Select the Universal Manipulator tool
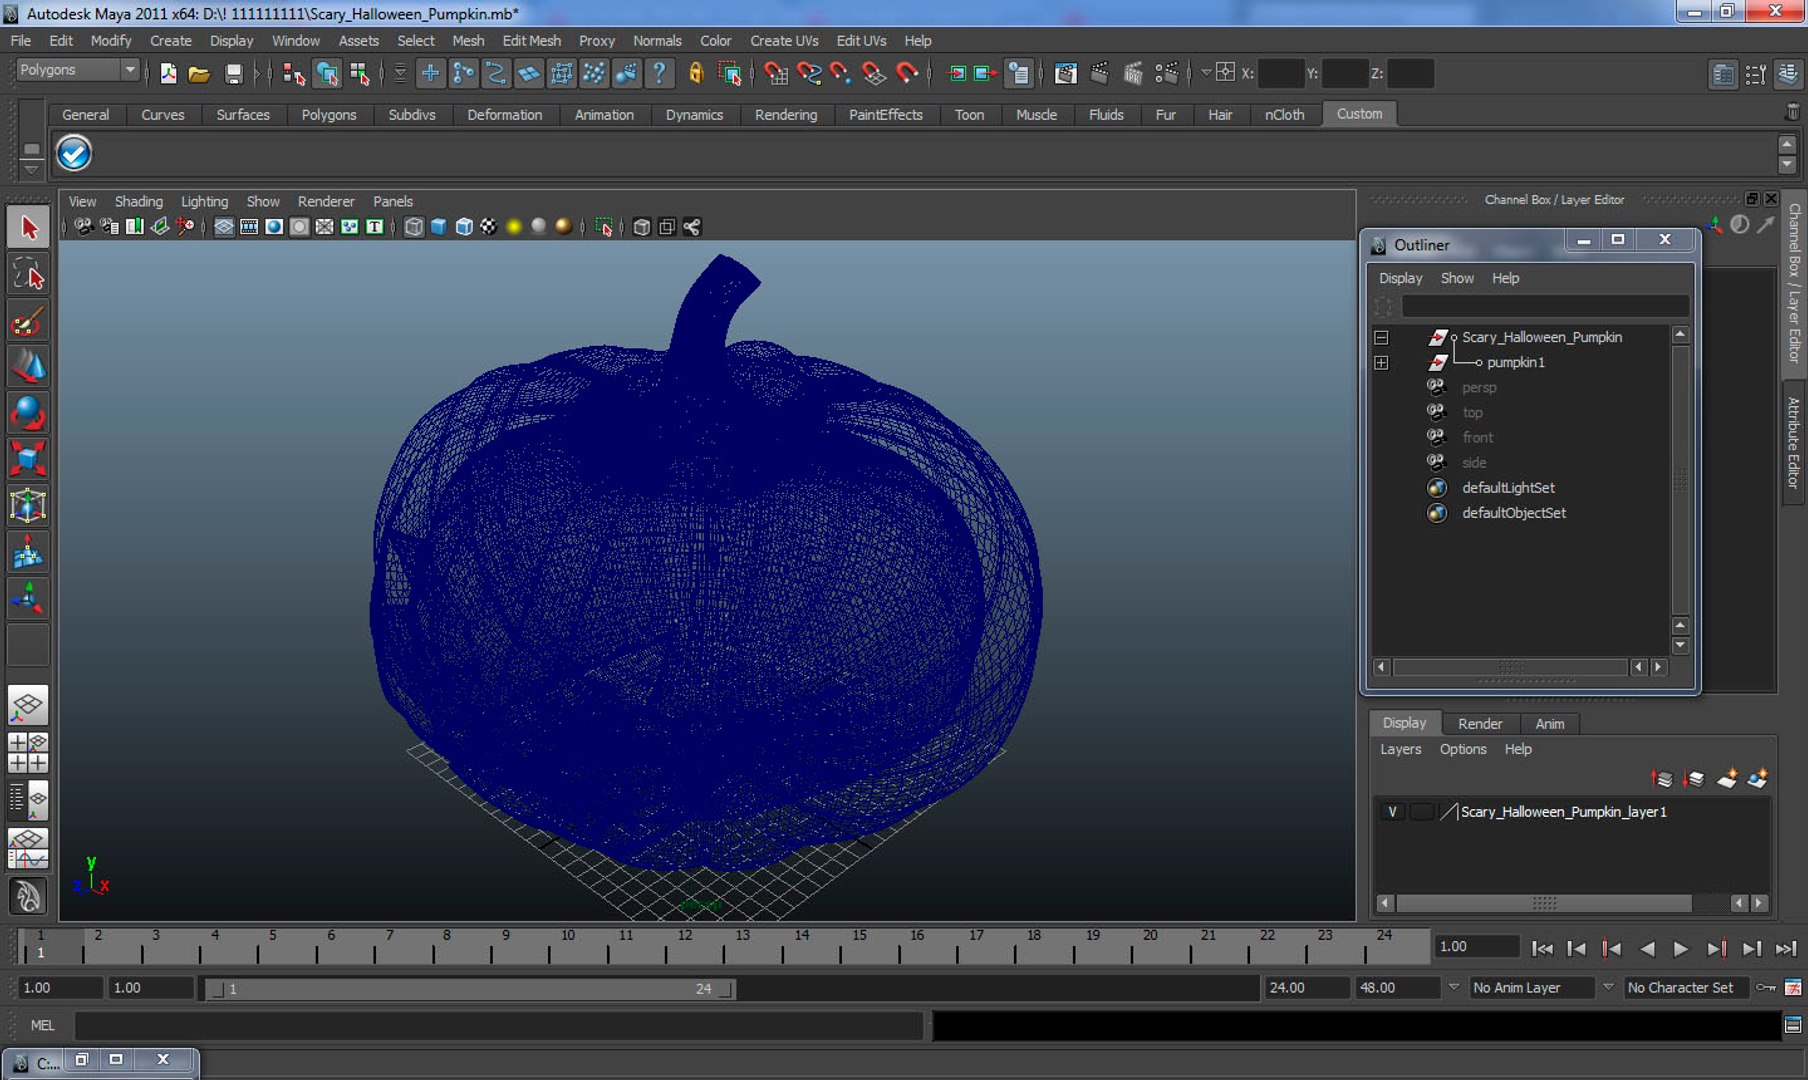This screenshot has height=1080, width=1808. pos(28,505)
